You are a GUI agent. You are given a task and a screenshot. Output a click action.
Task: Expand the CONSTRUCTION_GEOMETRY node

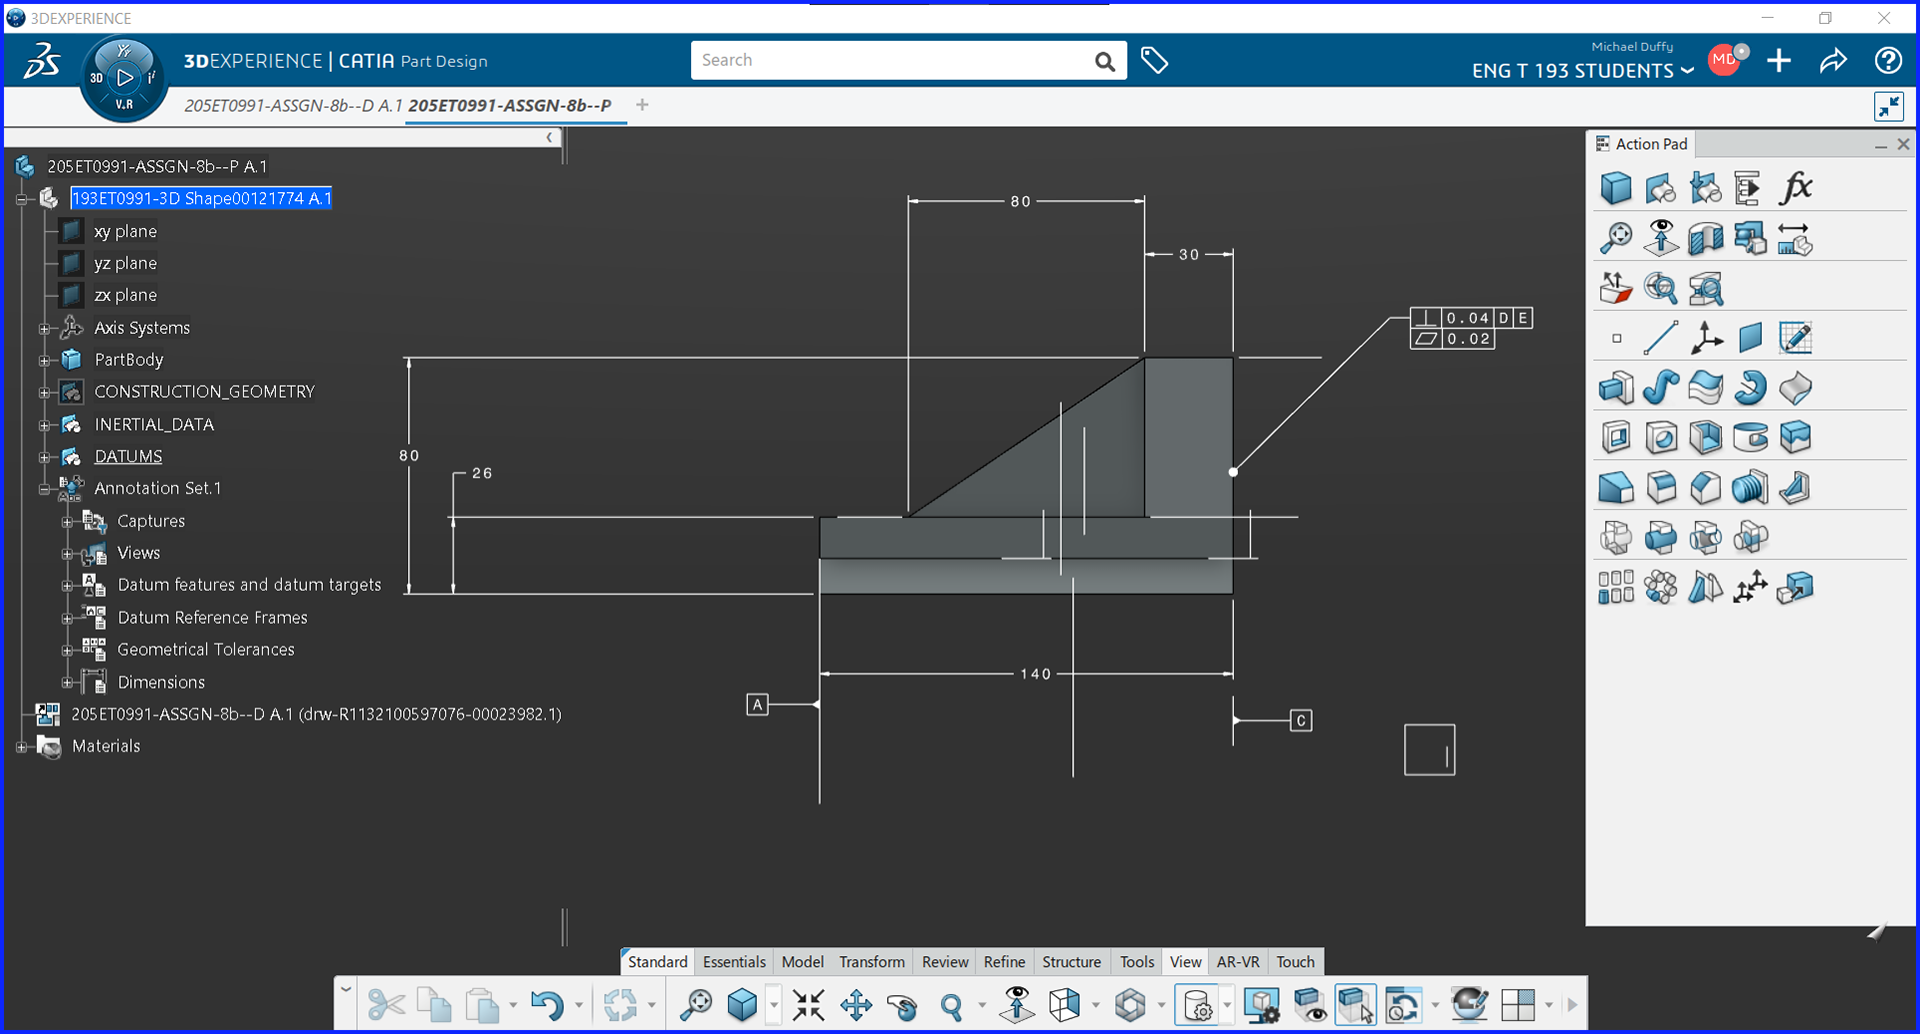[x=44, y=392]
